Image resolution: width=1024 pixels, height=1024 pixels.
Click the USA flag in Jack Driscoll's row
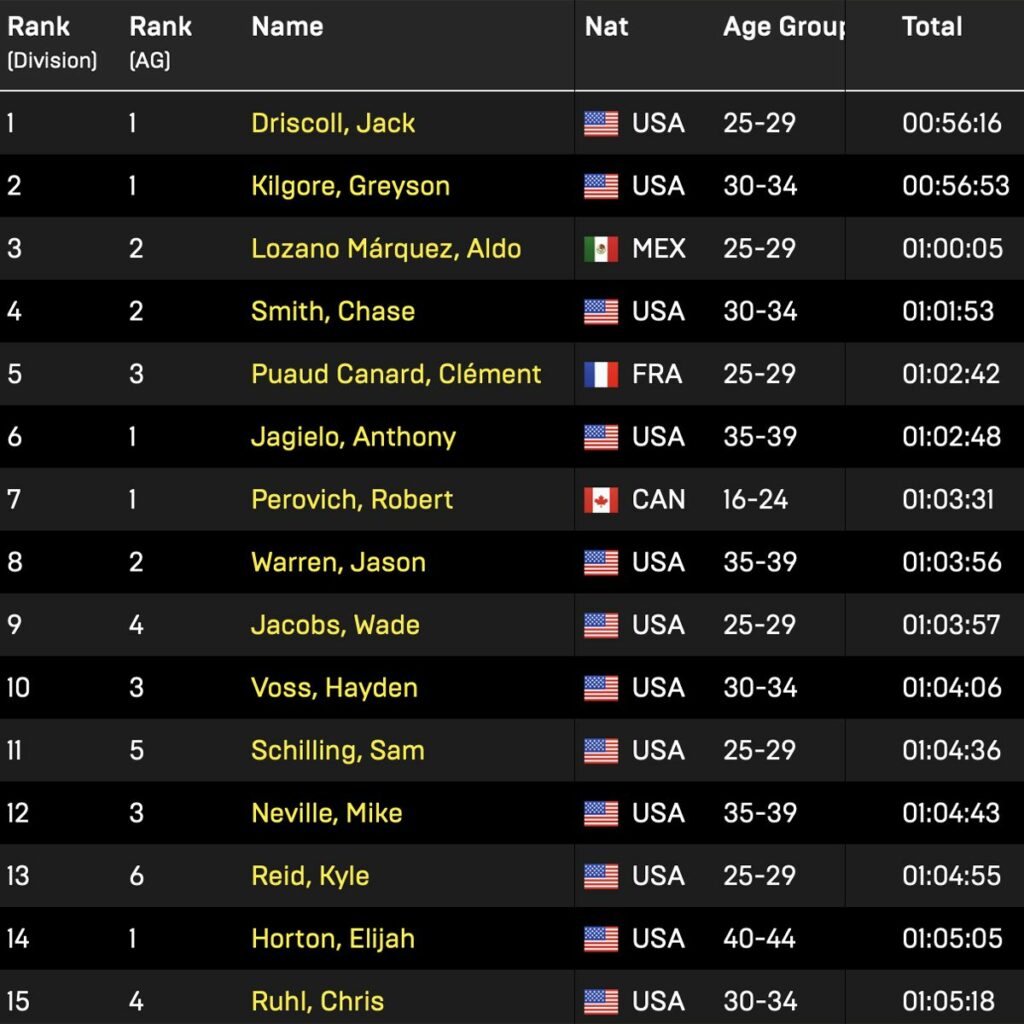pyautogui.click(x=601, y=124)
